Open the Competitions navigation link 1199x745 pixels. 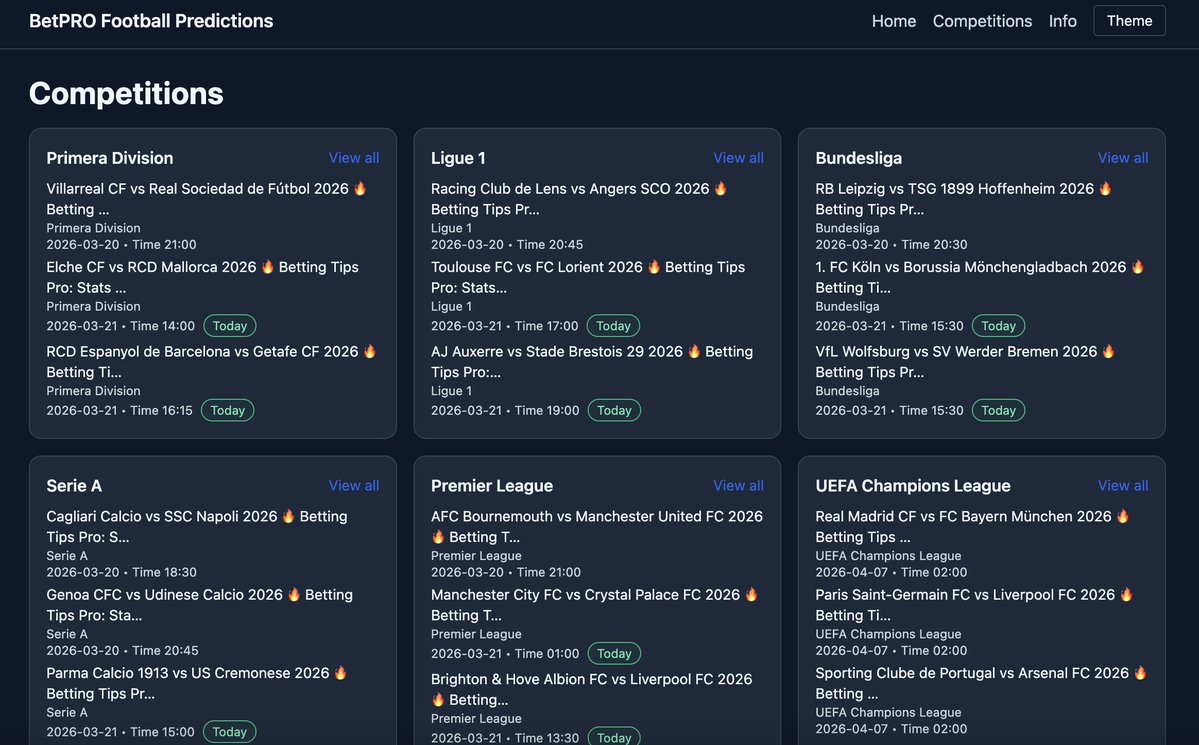click(x=982, y=21)
